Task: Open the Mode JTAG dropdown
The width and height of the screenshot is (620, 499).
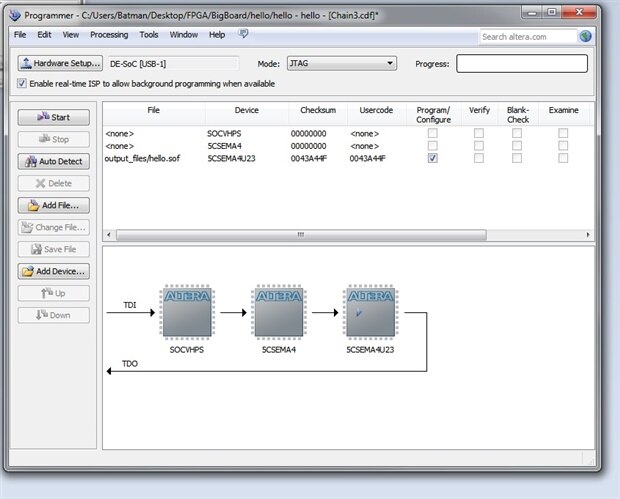Action: point(341,63)
